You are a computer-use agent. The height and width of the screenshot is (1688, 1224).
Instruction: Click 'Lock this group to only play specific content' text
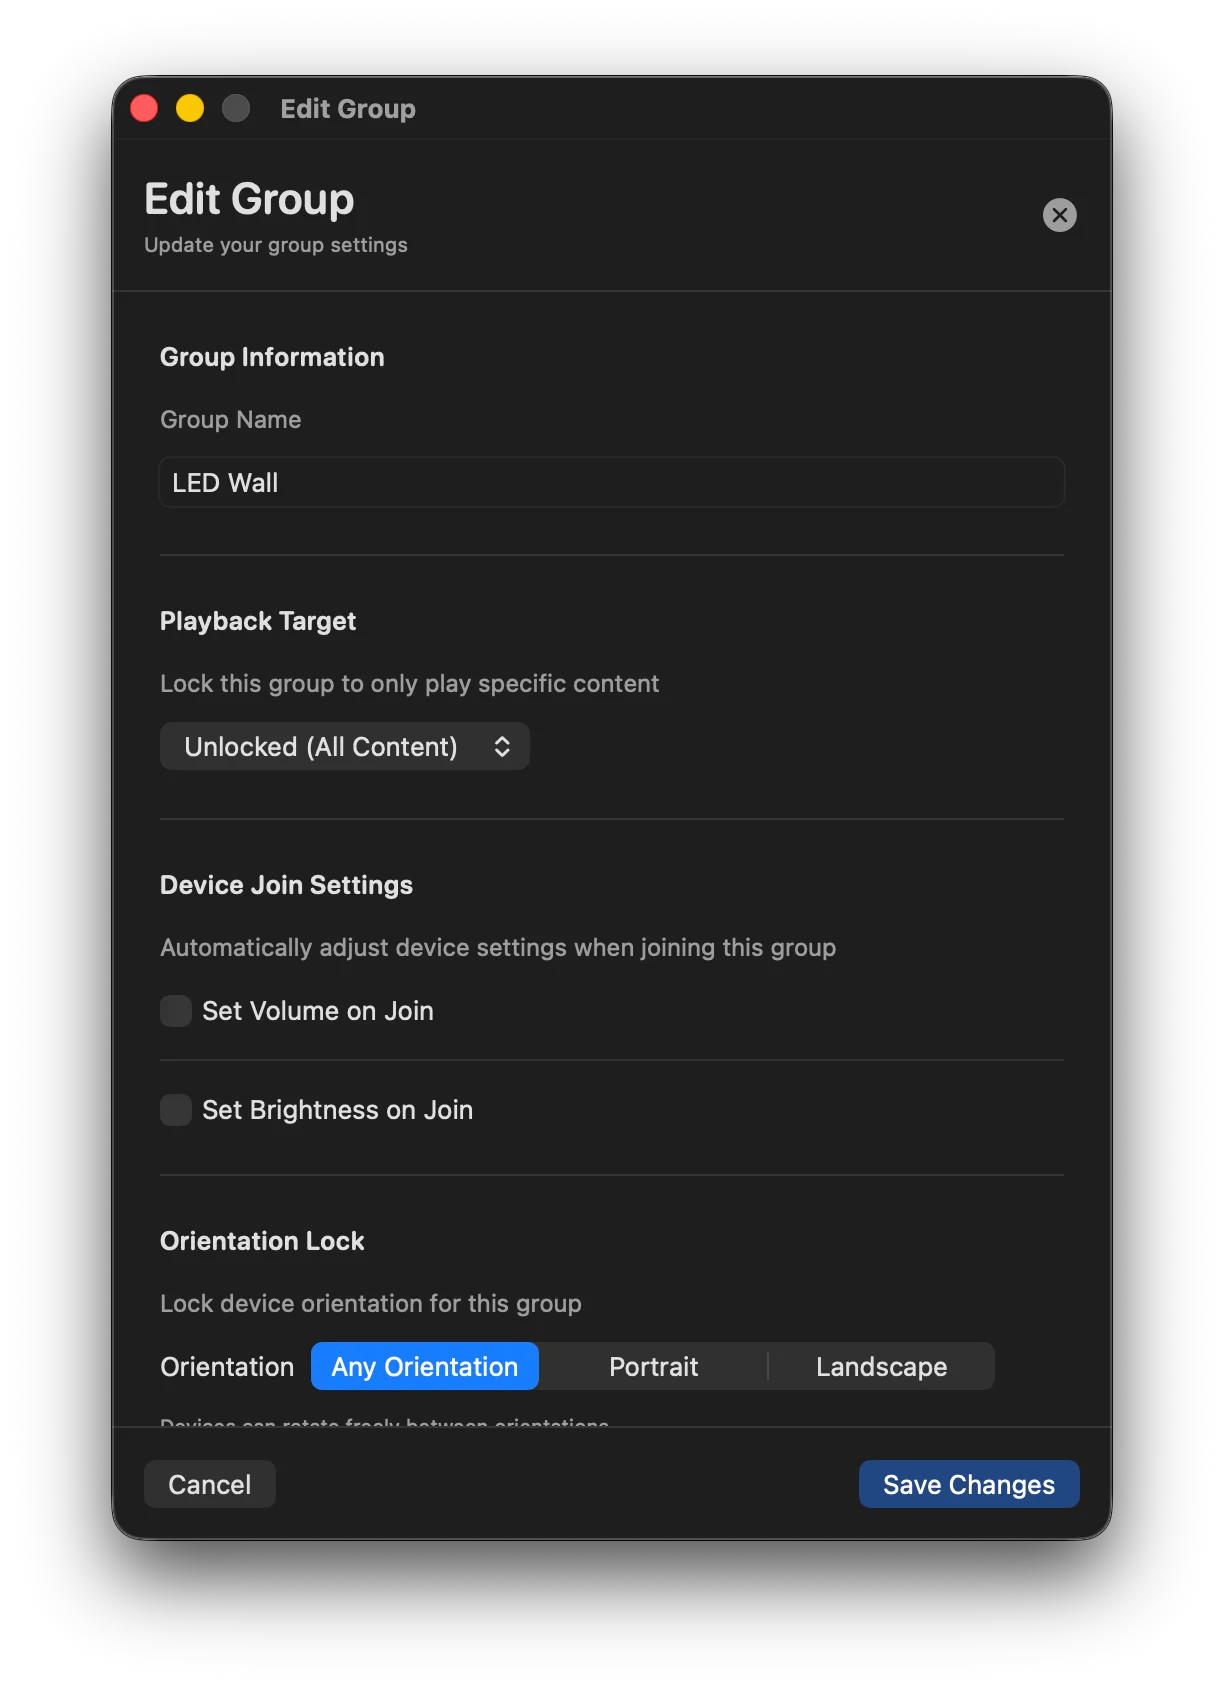tap(410, 684)
